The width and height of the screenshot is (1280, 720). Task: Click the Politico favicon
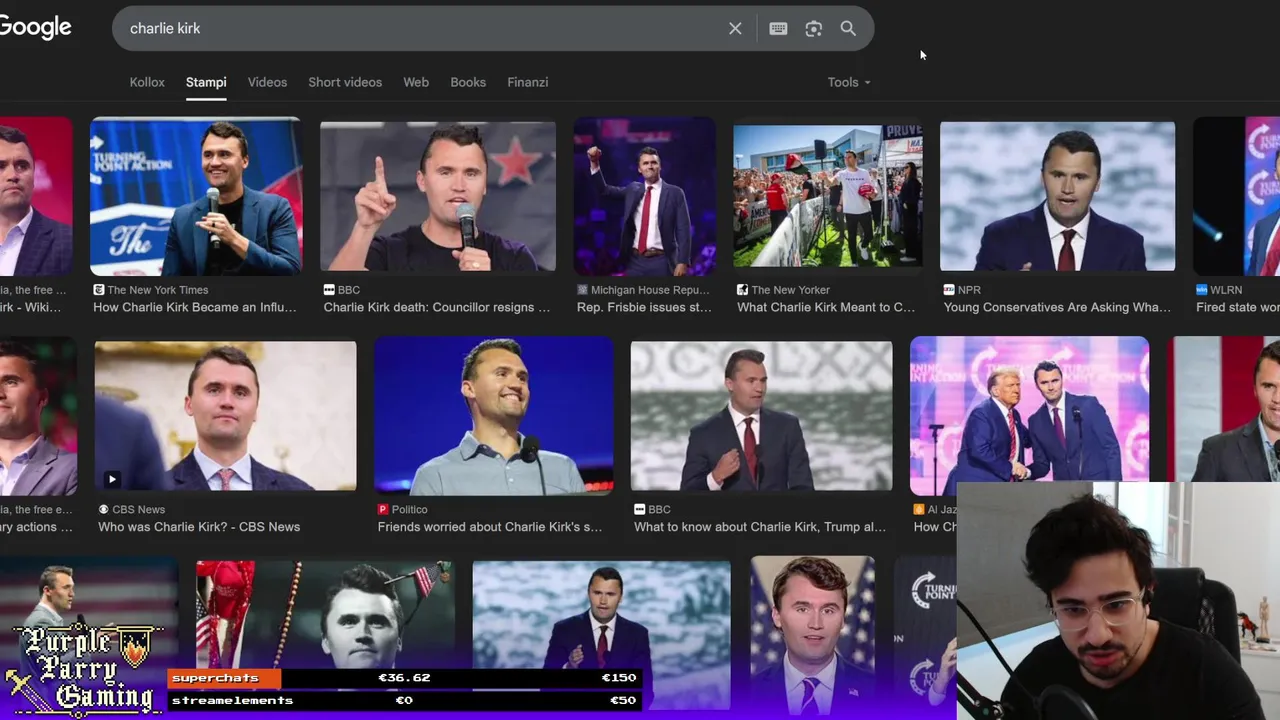click(383, 510)
